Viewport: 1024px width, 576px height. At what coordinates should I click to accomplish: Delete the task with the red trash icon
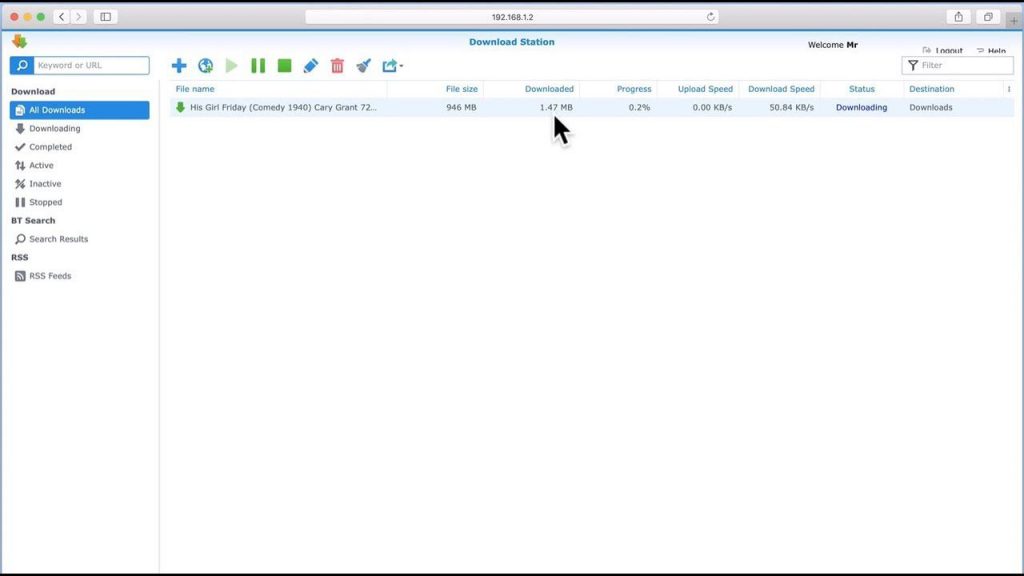(x=337, y=65)
